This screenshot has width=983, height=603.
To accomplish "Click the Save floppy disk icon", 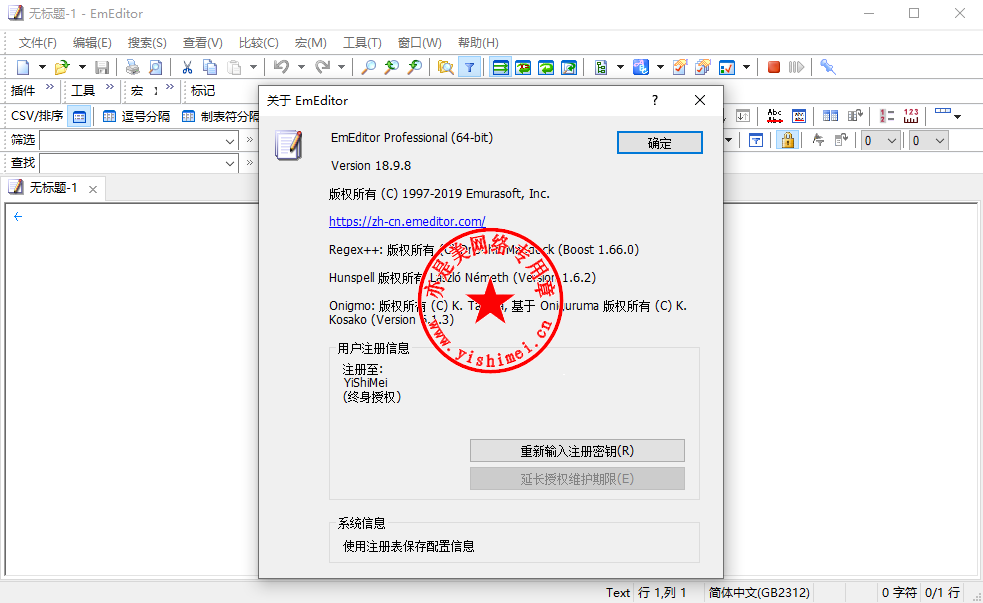I will tap(102, 67).
